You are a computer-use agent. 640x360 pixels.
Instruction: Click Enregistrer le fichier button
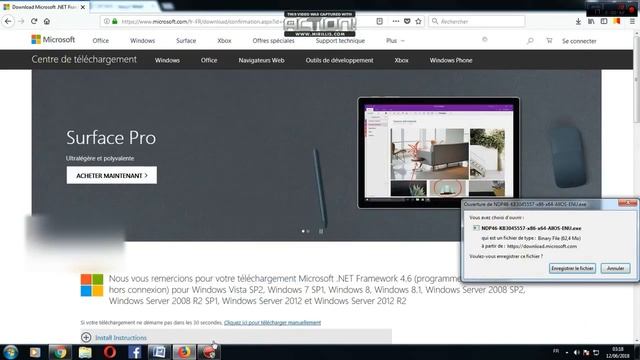click(572, 268)
